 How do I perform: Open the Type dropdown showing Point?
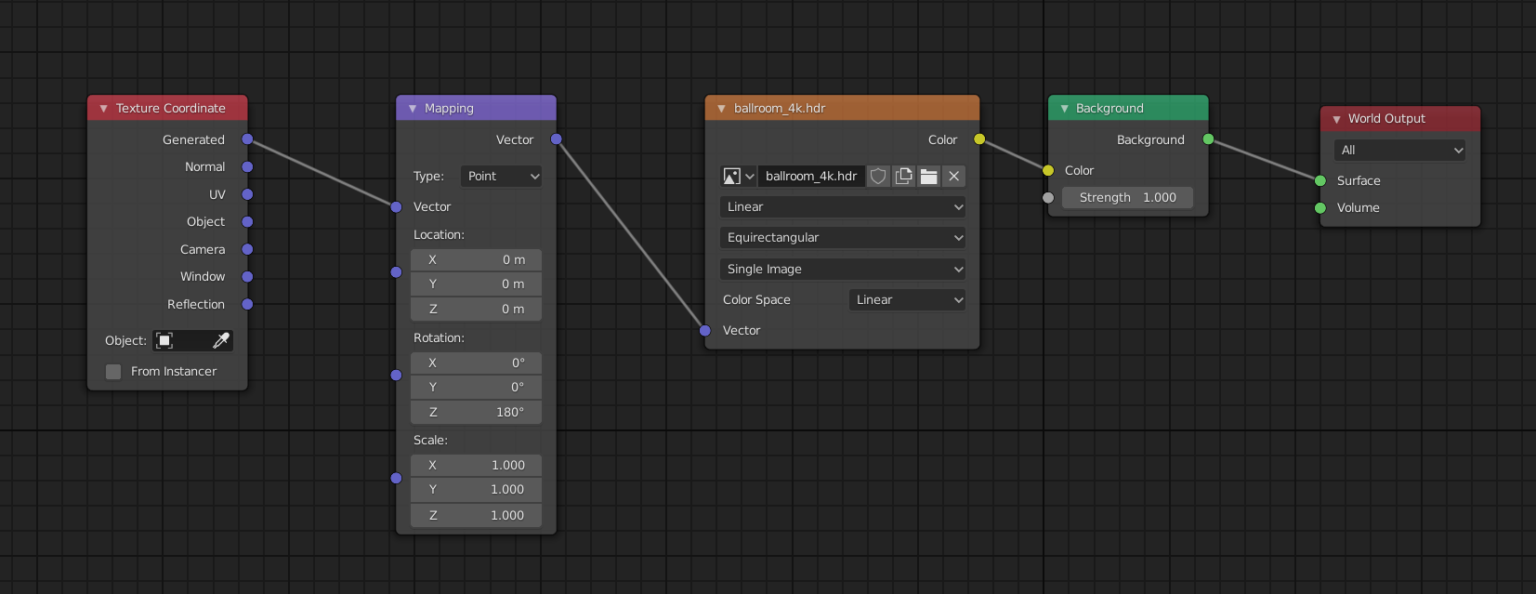501,176
